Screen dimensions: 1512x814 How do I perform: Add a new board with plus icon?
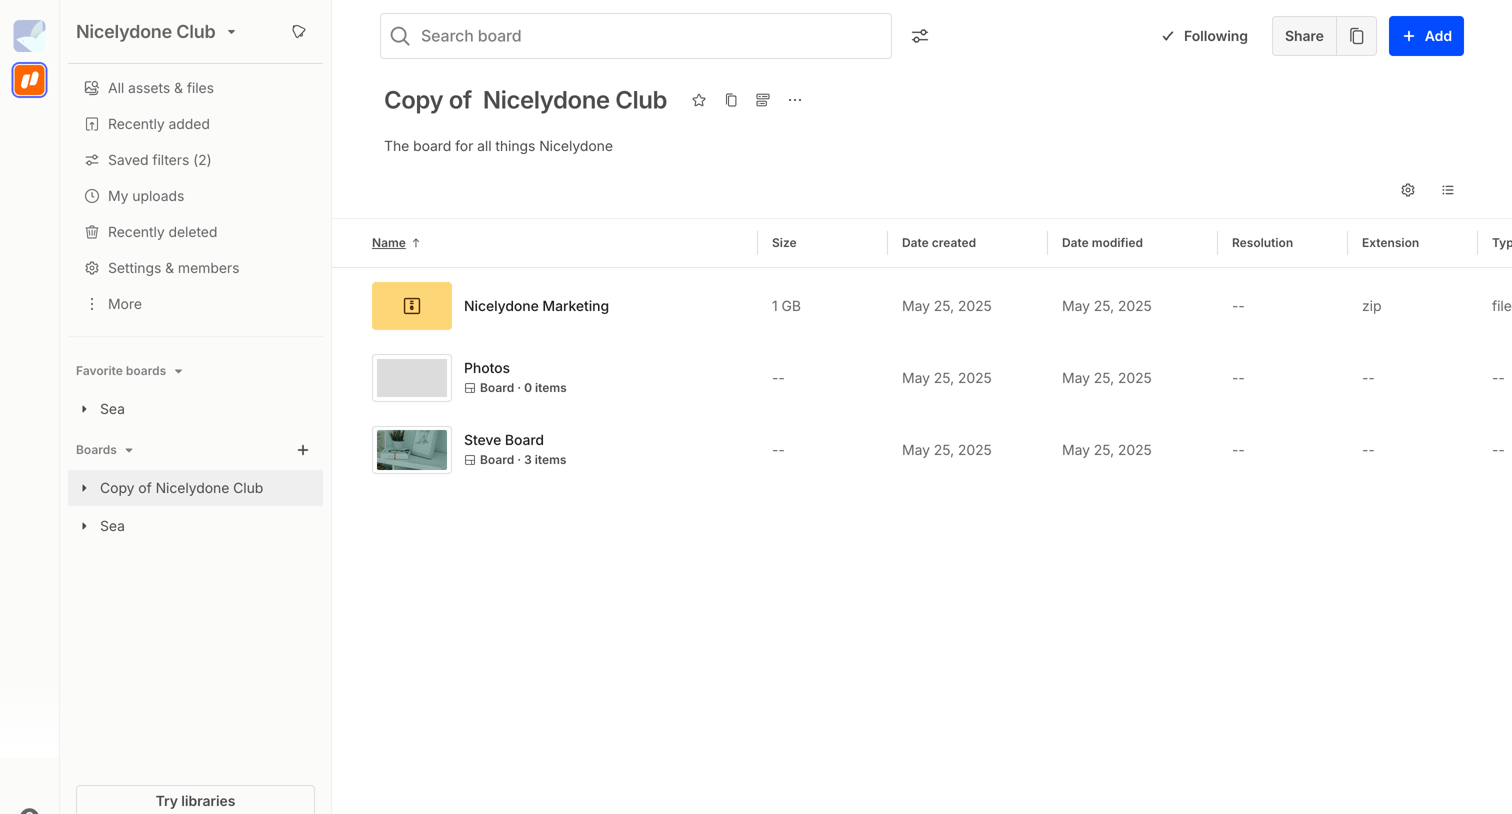tap(303, 450)
